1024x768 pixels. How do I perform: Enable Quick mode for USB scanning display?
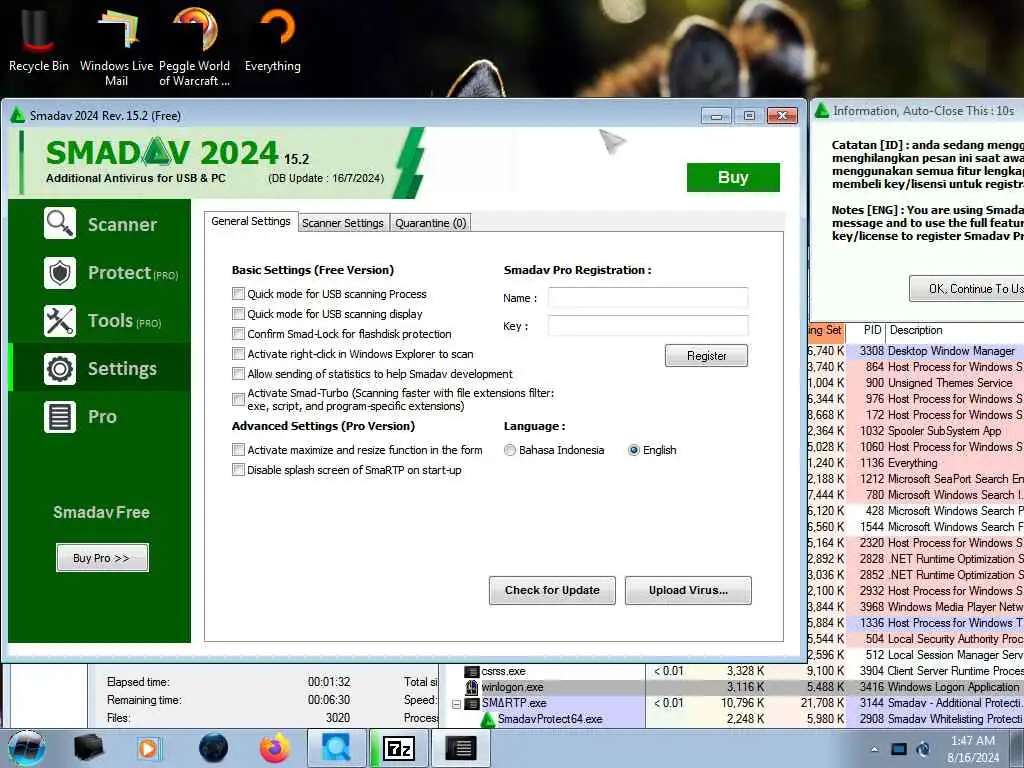point(238,313)
